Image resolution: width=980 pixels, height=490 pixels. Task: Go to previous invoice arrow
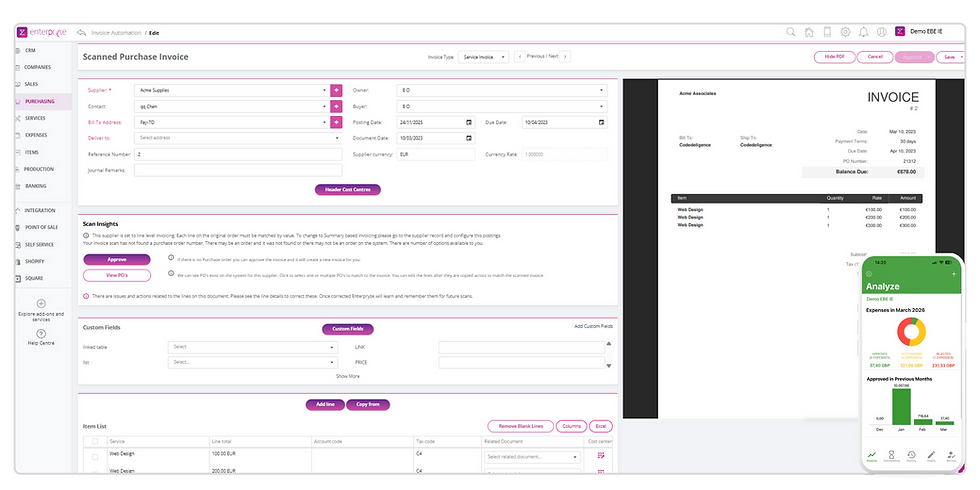point(519,57)
